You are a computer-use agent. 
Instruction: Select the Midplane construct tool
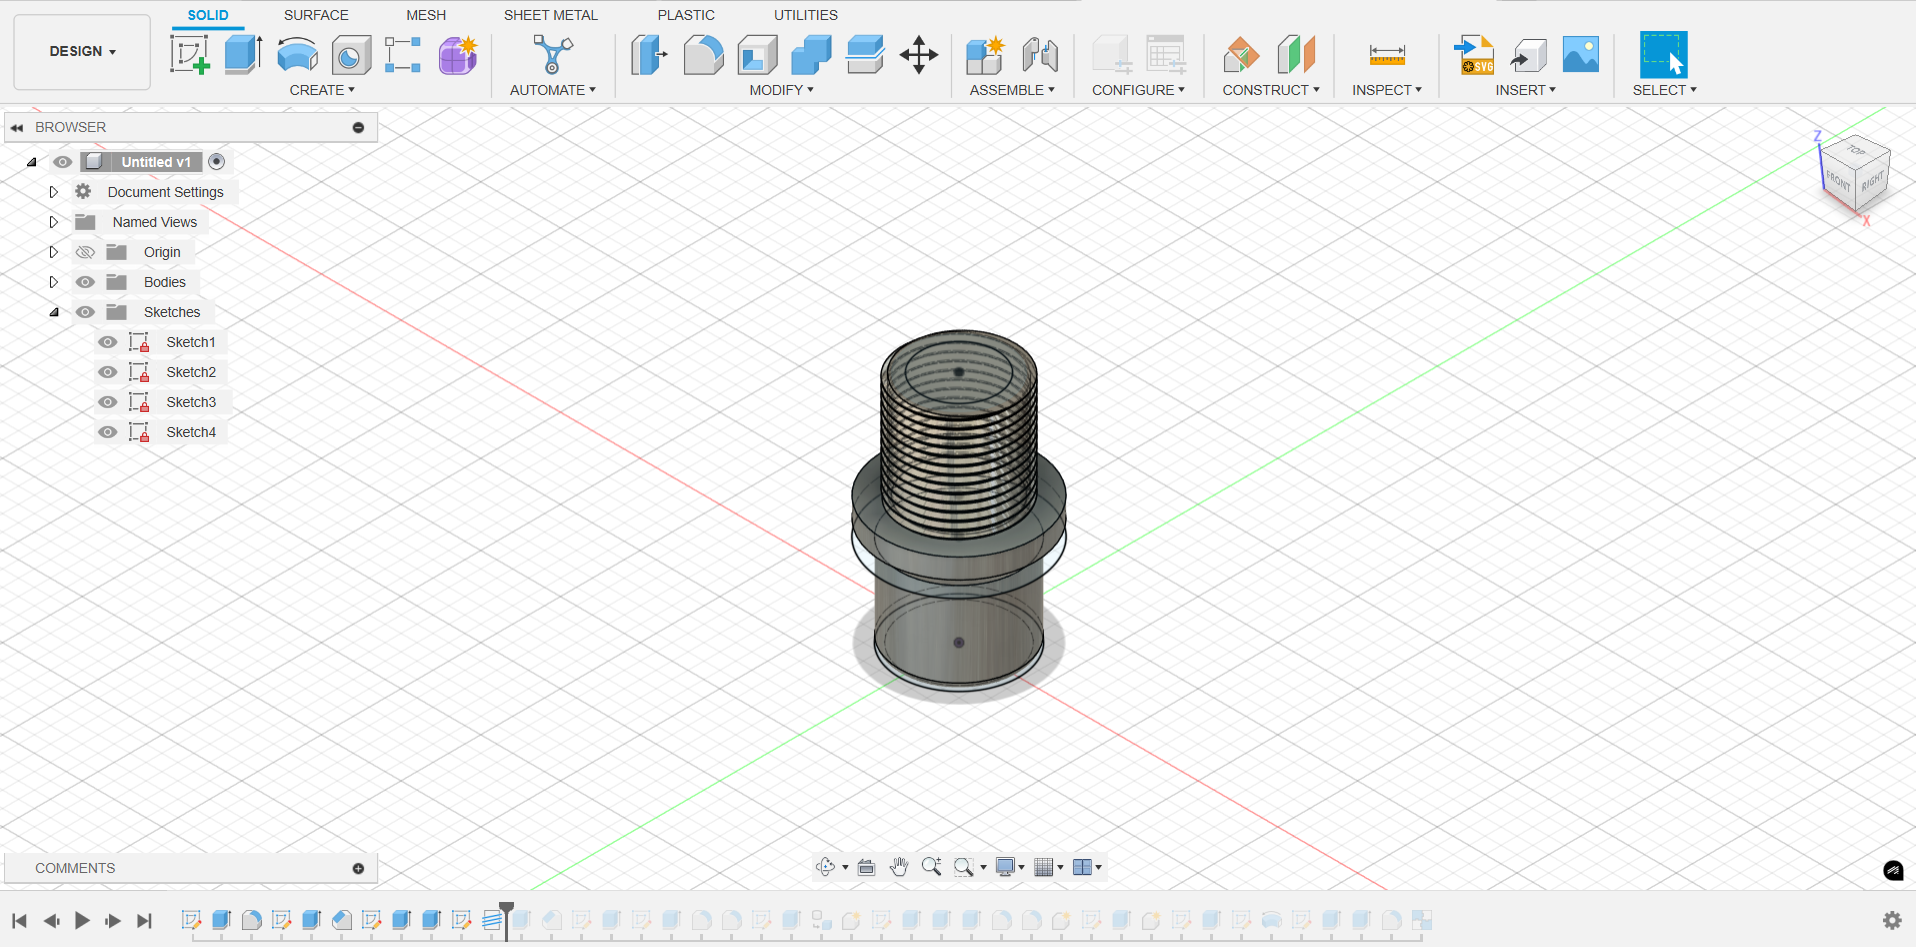(x=1296, y=54)
